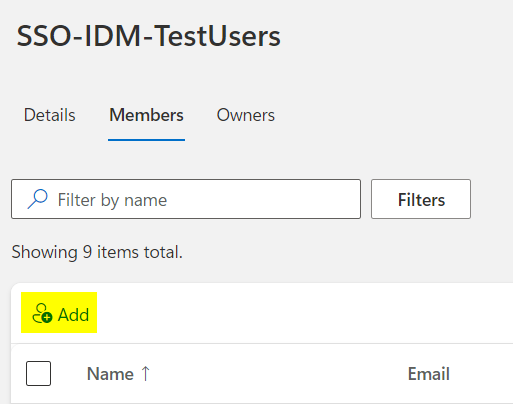Click the ascending sort arrow beside Name
Viewport: 513px width, 404px height.
(x=145, y=373)
